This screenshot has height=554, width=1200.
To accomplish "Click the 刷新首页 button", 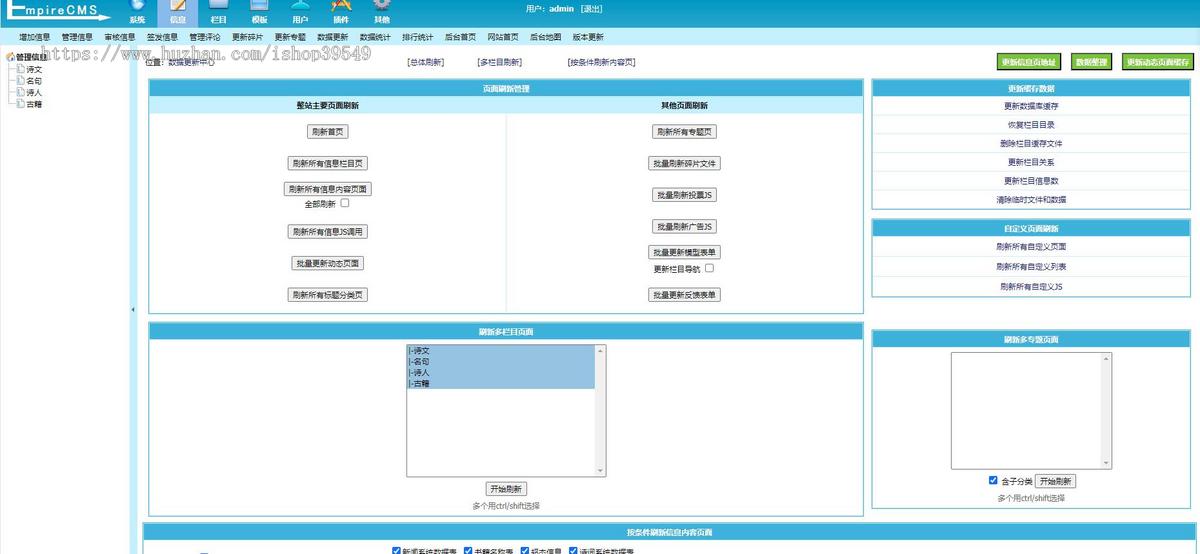I will pos(327,131).
